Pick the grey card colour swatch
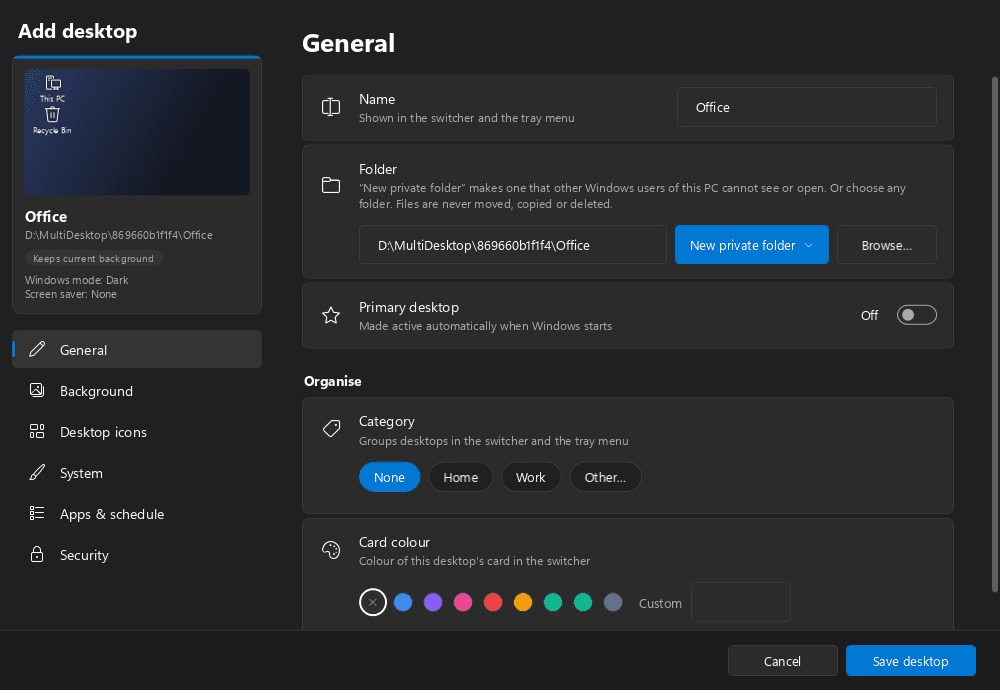1000x690 pixels. coord(613,602)
